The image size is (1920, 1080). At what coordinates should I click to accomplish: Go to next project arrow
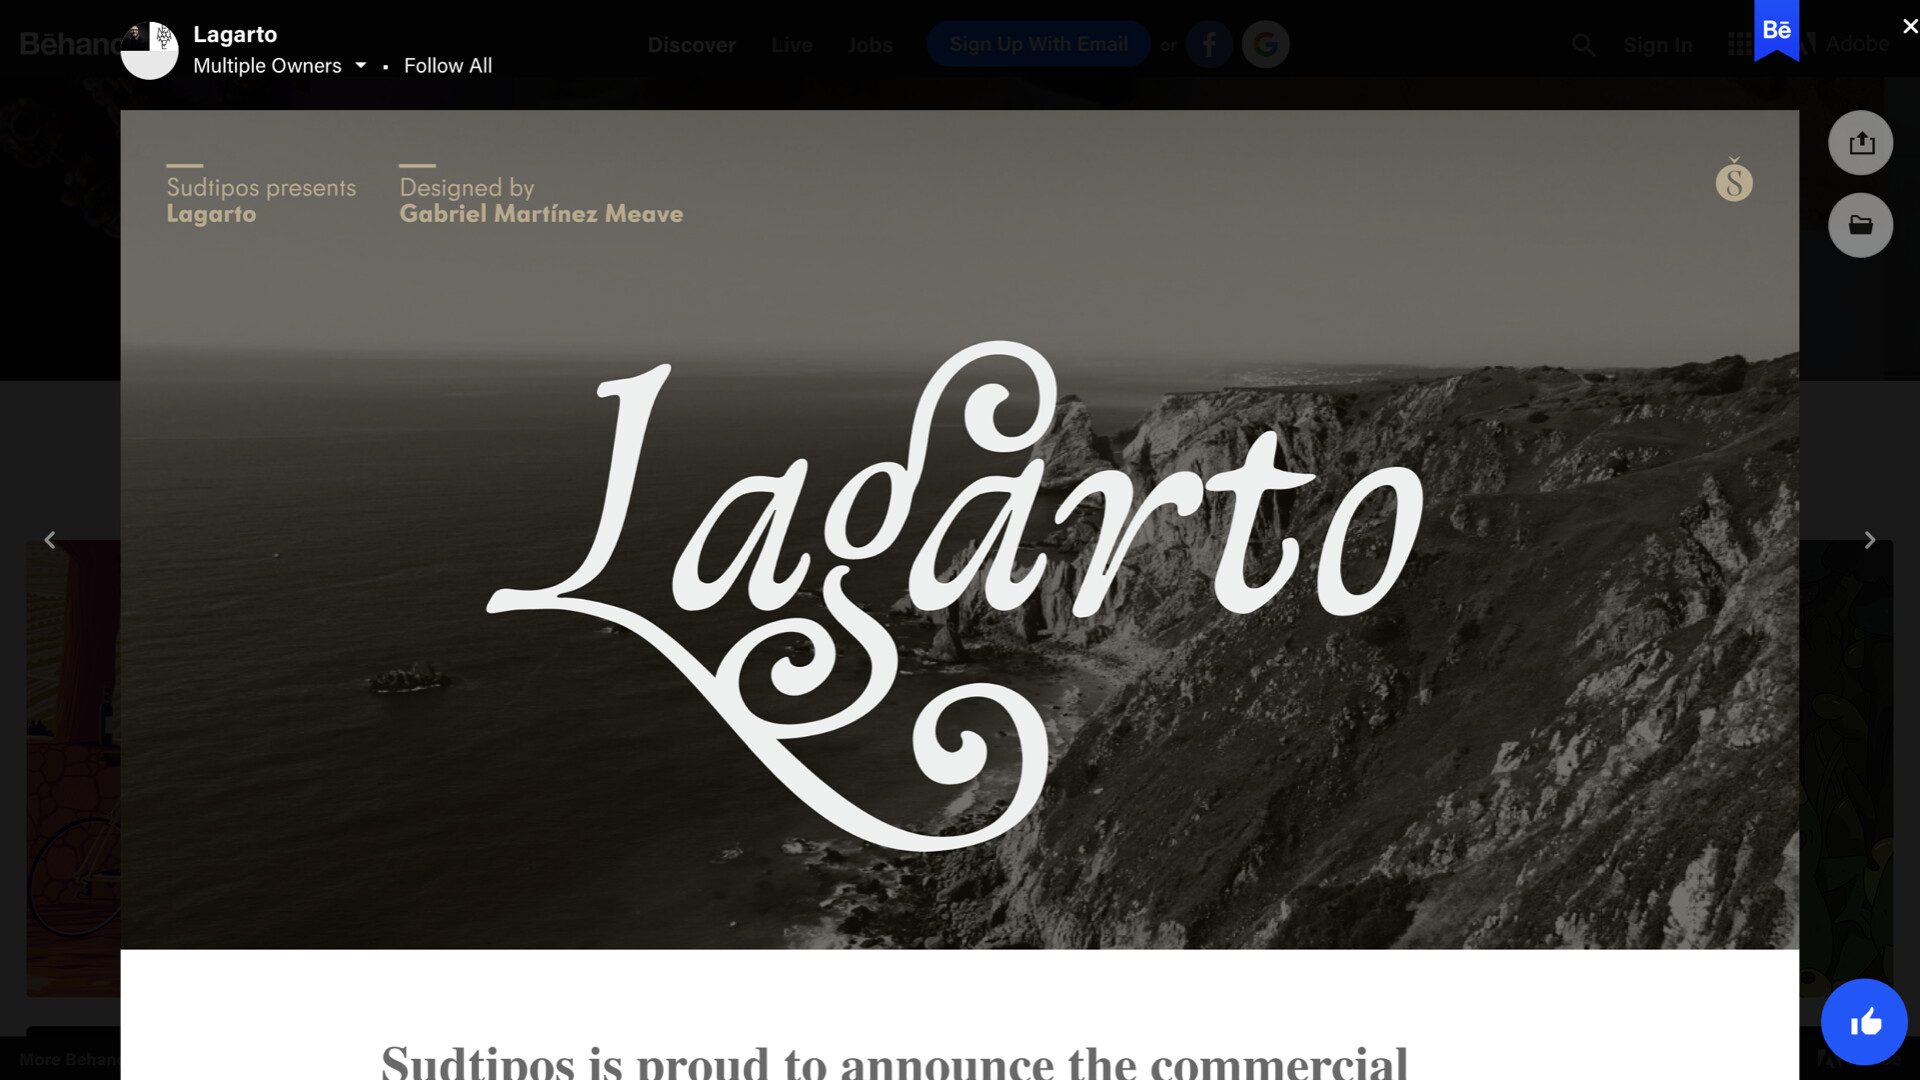pos(1870,540)
